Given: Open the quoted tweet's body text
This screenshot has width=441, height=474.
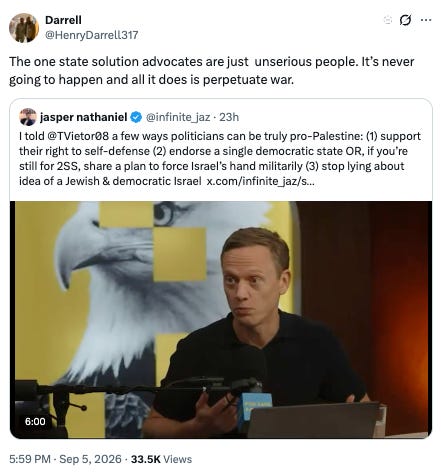Looking at the screenshot, I should 220,159.
